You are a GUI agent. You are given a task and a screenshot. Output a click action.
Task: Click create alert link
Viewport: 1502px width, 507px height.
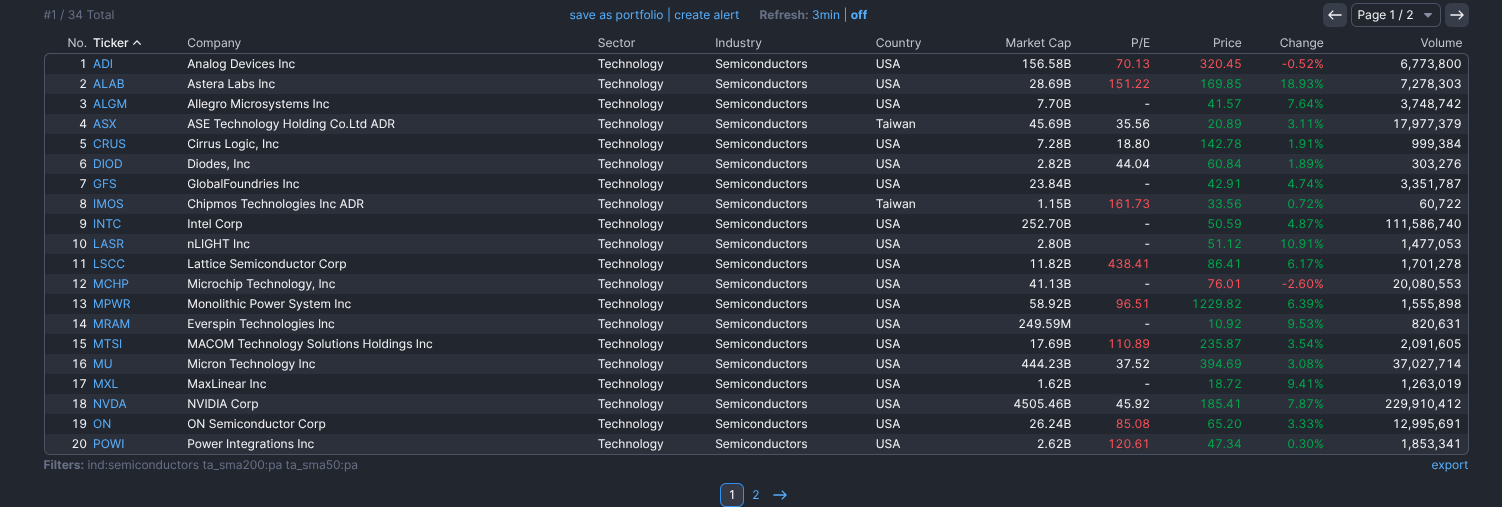(x=707, y=15)
